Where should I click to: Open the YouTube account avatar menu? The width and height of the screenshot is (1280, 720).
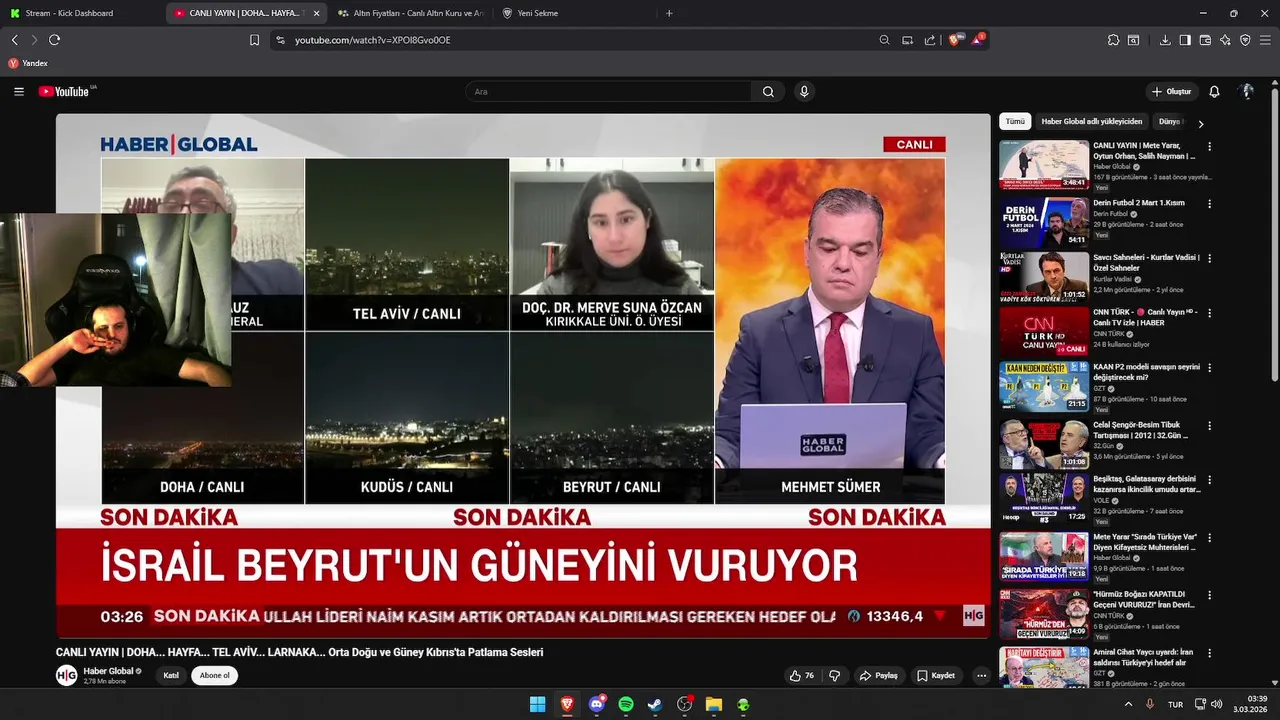[x=1247, y=91]
